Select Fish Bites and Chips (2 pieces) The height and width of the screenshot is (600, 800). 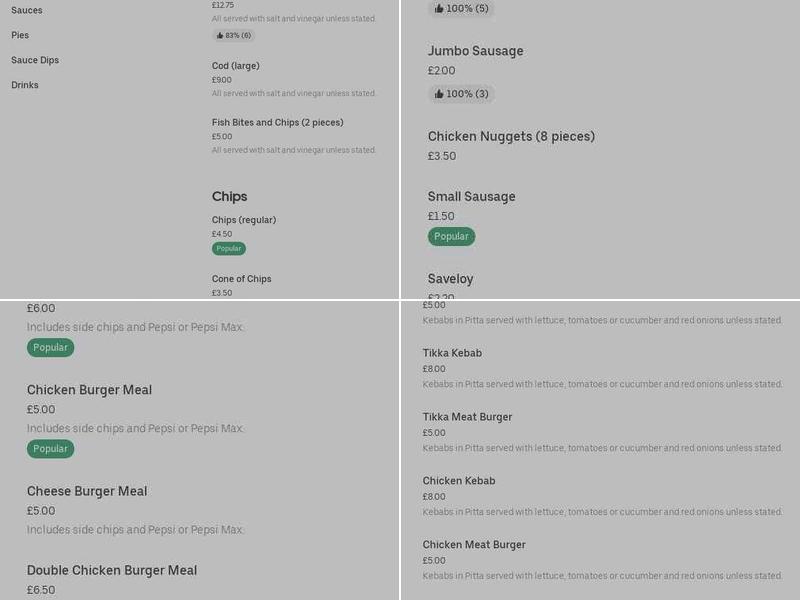pos(277,123)
